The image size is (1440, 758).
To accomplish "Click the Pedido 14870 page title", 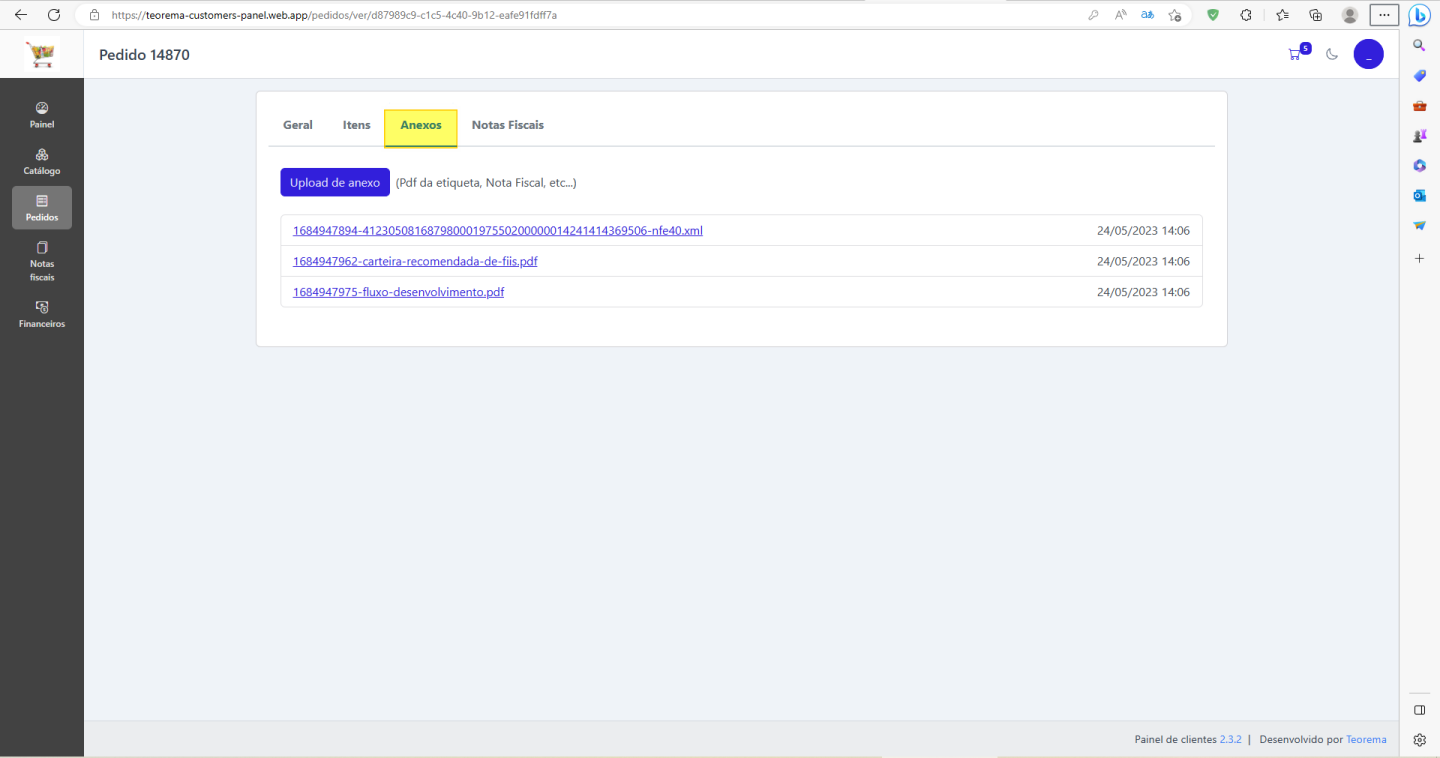I will coord(144,55).
